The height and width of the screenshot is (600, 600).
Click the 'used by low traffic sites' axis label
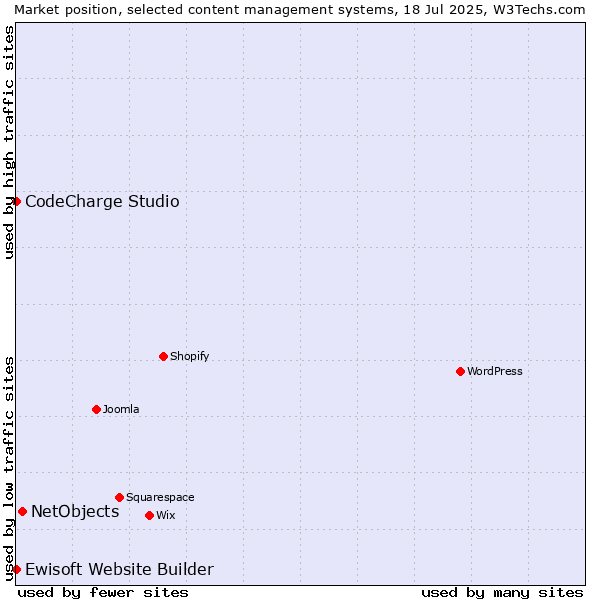8,470
